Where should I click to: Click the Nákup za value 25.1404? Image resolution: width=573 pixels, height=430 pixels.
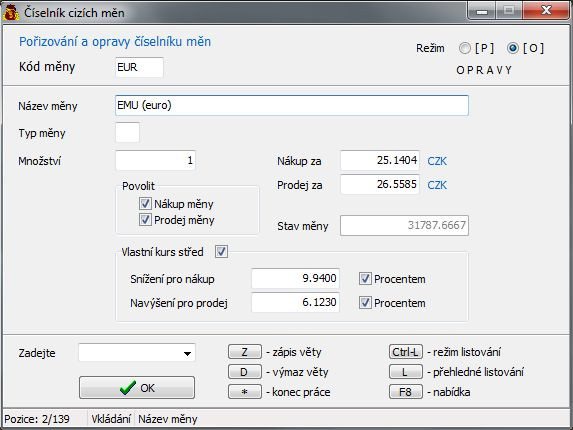point(380,160)
